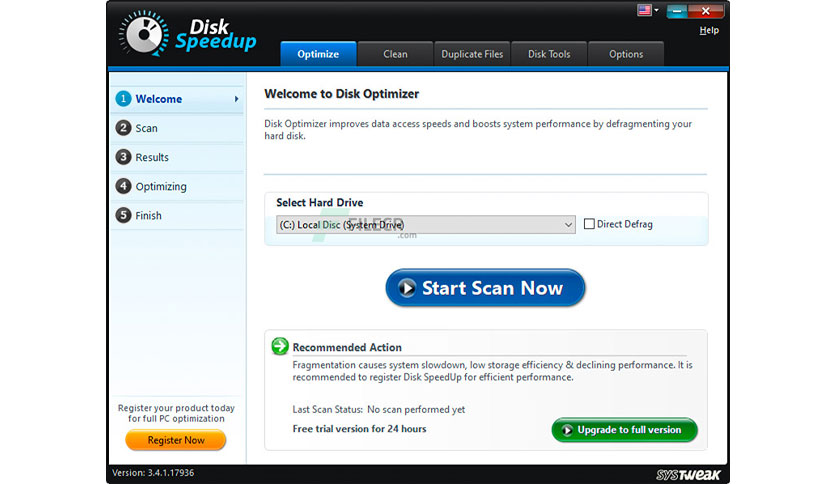The image size is (836, 484).
Task: Select the Scan step in sidebar
Action: [177, 128]
